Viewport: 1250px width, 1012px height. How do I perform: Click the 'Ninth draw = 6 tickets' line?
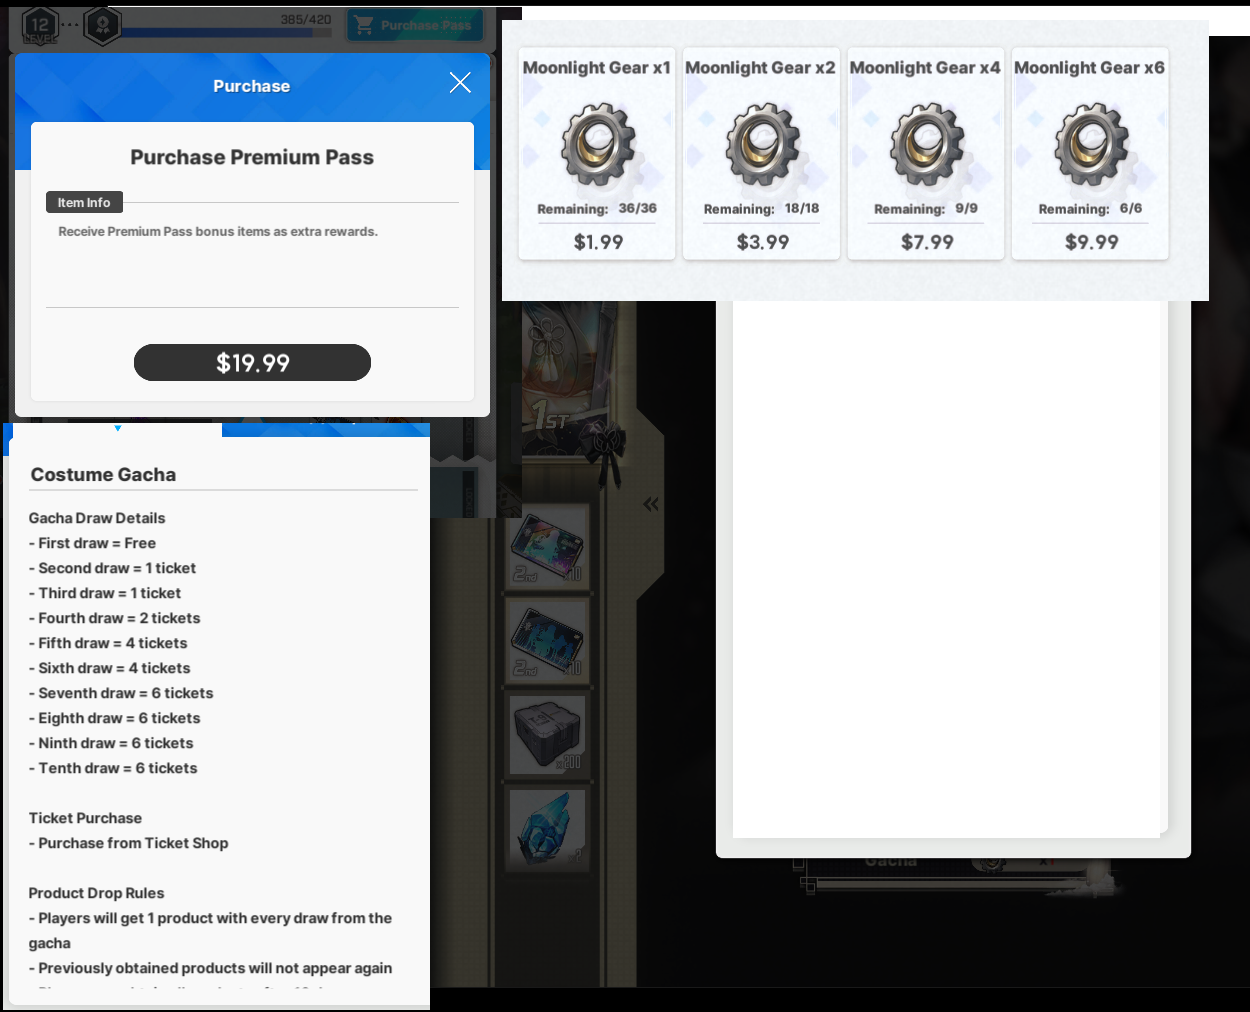(x=111, y=743)
